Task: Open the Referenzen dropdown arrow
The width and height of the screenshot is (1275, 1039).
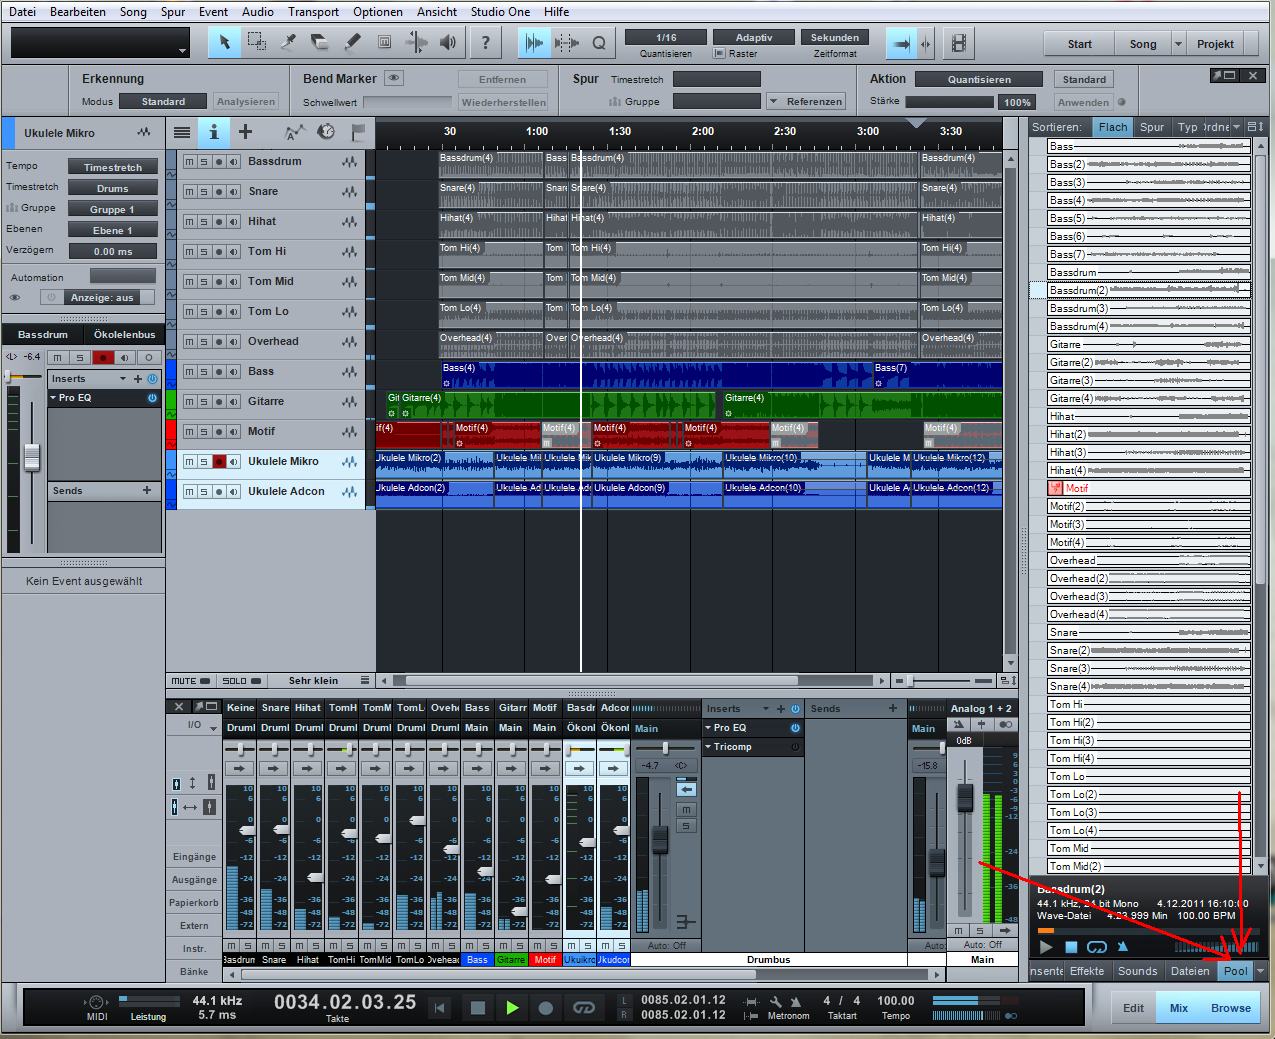Action: (774, 101)
